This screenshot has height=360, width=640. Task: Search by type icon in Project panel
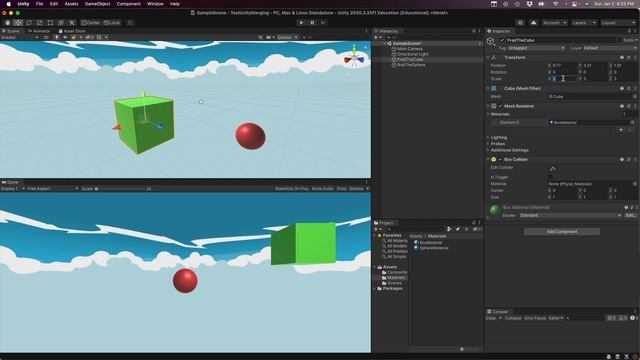tap(449, 229)
